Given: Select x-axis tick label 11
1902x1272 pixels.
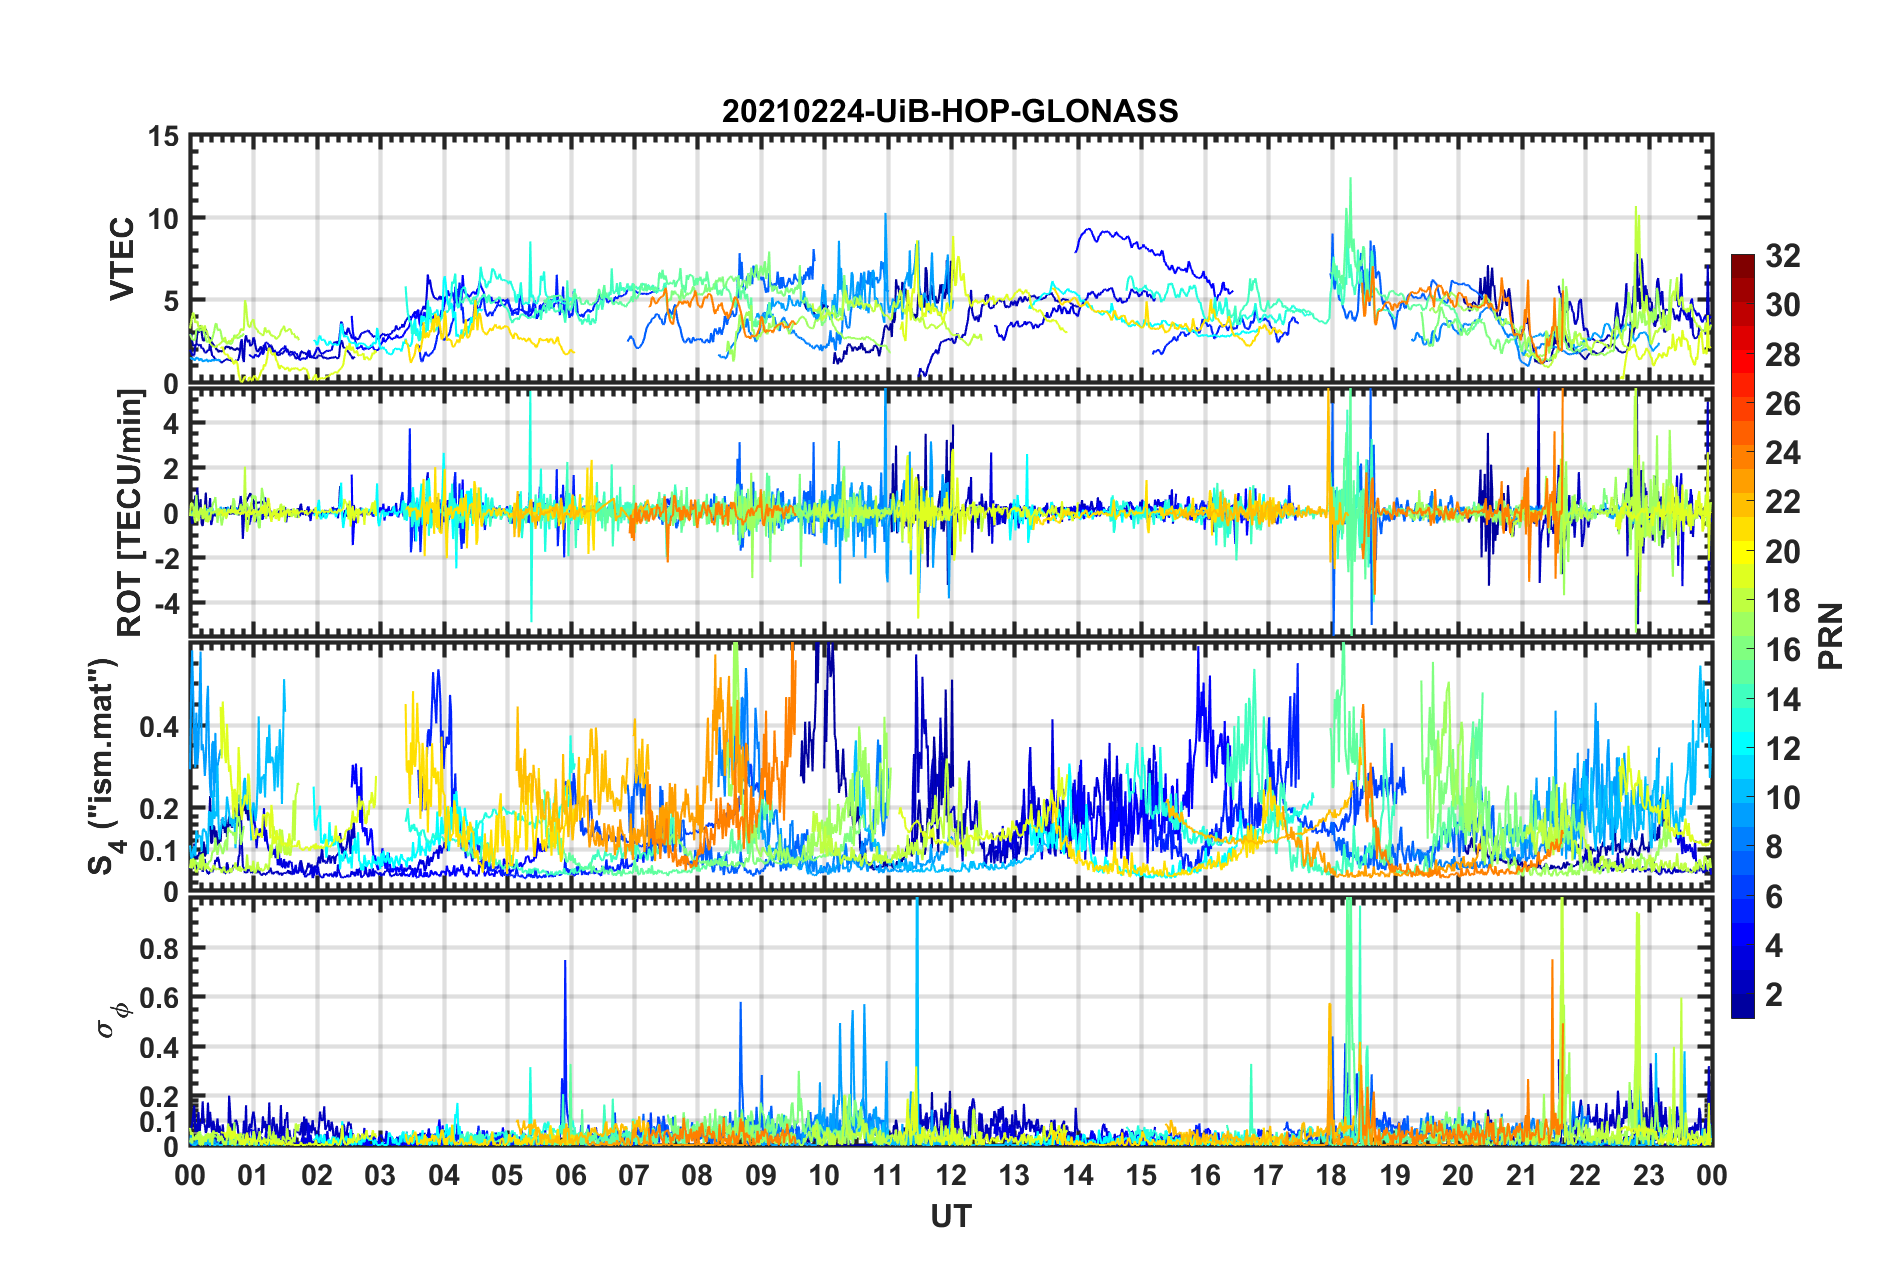Looking at the screenshot, I should [888, 1174].
